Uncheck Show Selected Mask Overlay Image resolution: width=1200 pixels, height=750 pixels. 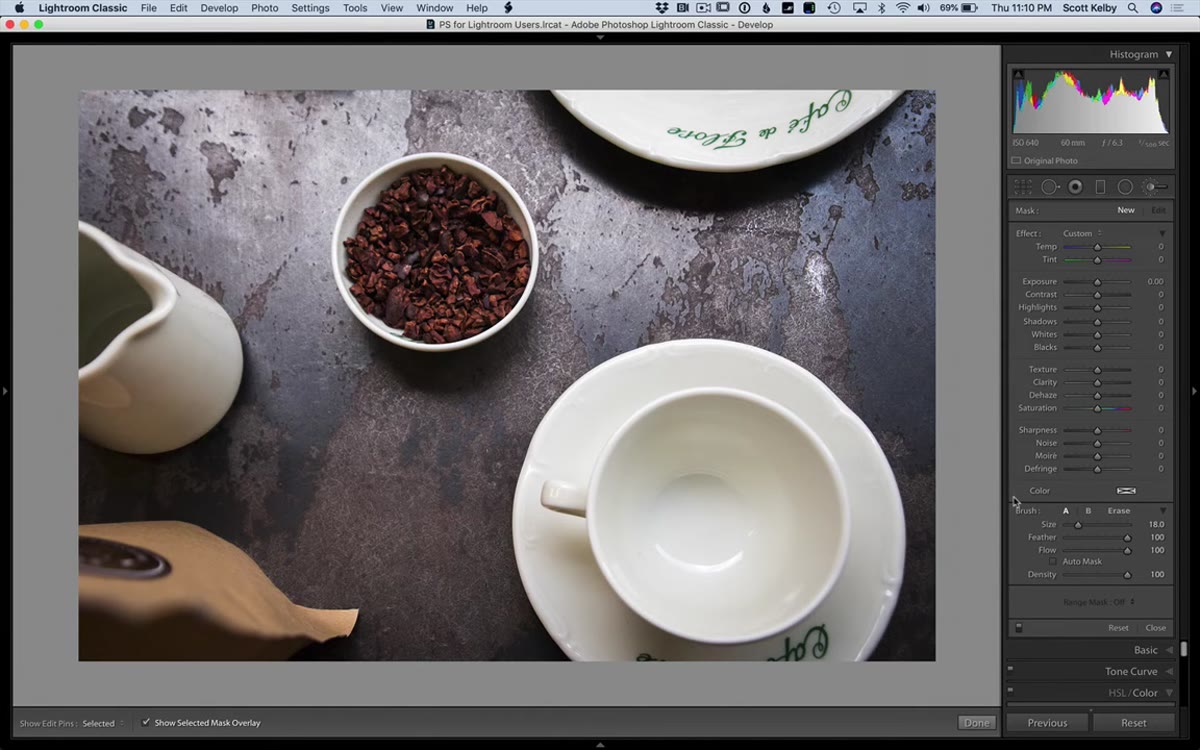coord(146,722)
